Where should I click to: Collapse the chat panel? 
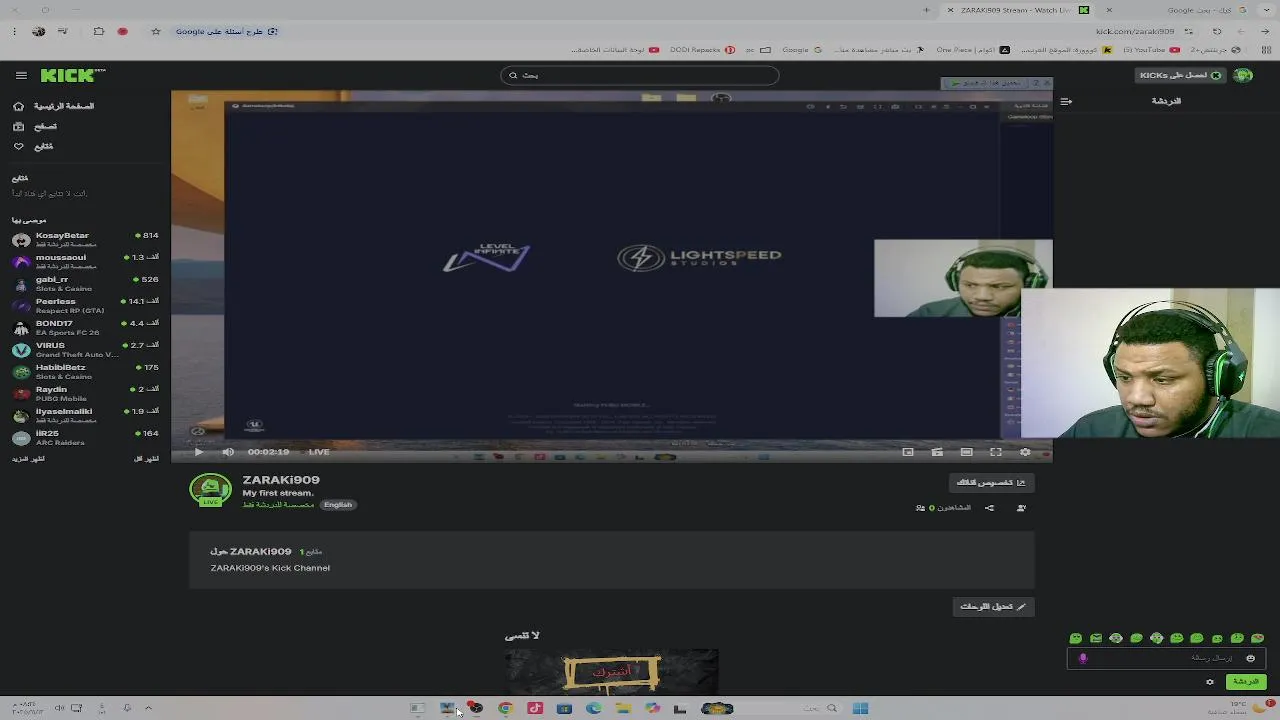pyautogui.click(x=1066, y=101)
